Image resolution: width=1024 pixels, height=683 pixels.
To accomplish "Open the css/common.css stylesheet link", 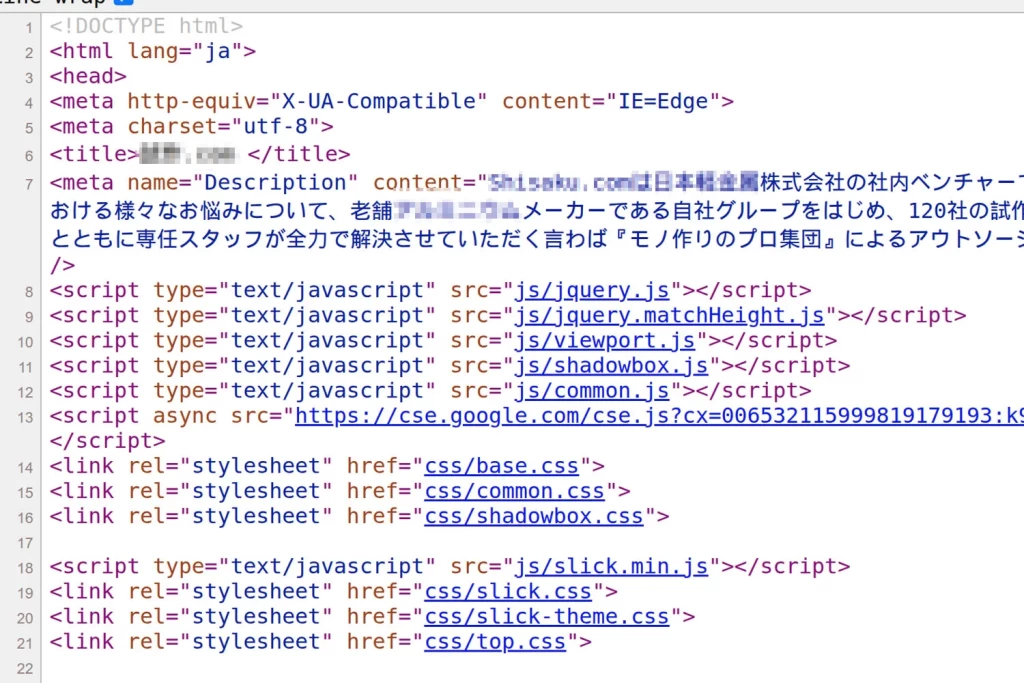I will tap(515, 490).
